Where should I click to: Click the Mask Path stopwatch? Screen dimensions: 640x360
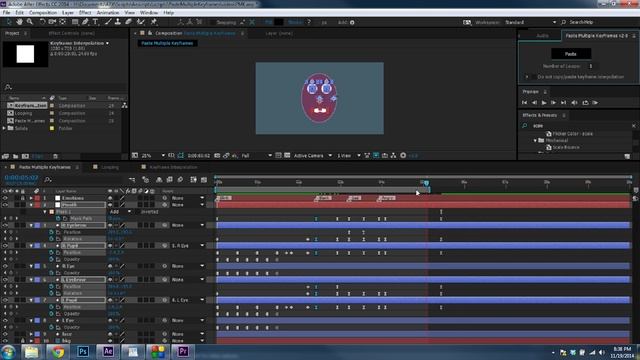[x=58, y=218]
